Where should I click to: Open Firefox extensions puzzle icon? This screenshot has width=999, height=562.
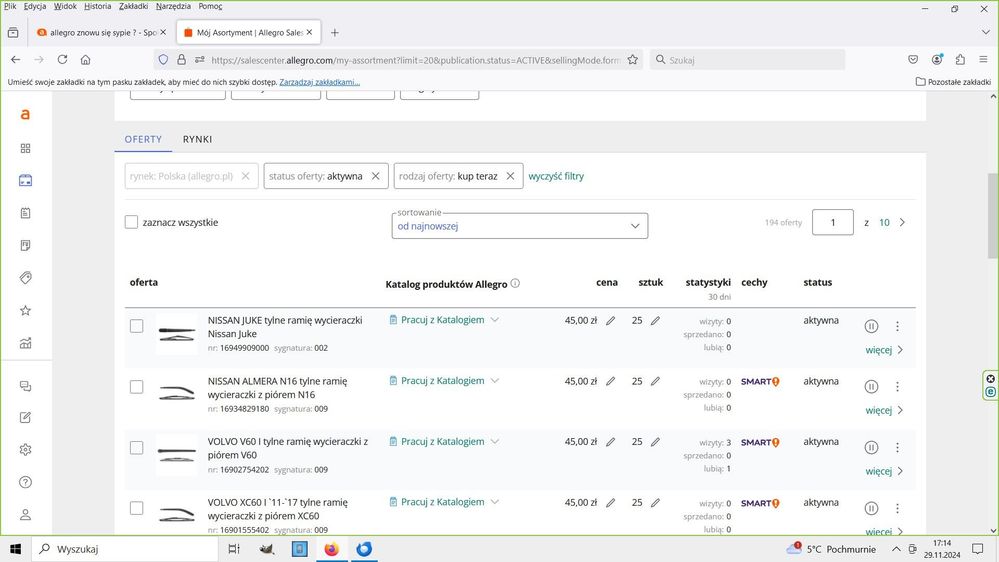point(960,59)
